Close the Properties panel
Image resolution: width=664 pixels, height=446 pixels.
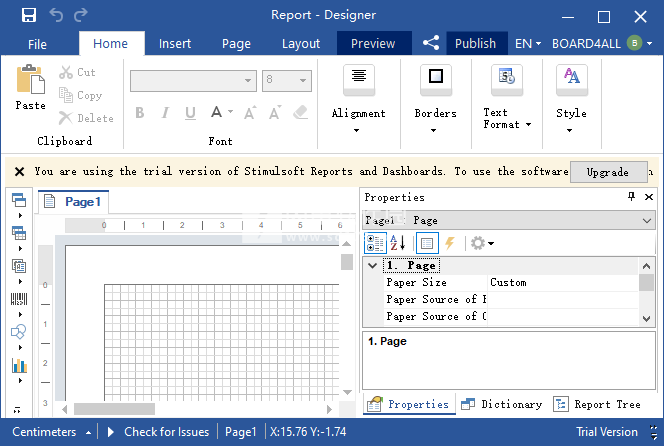pyautogui.click(x=649, y=197)
